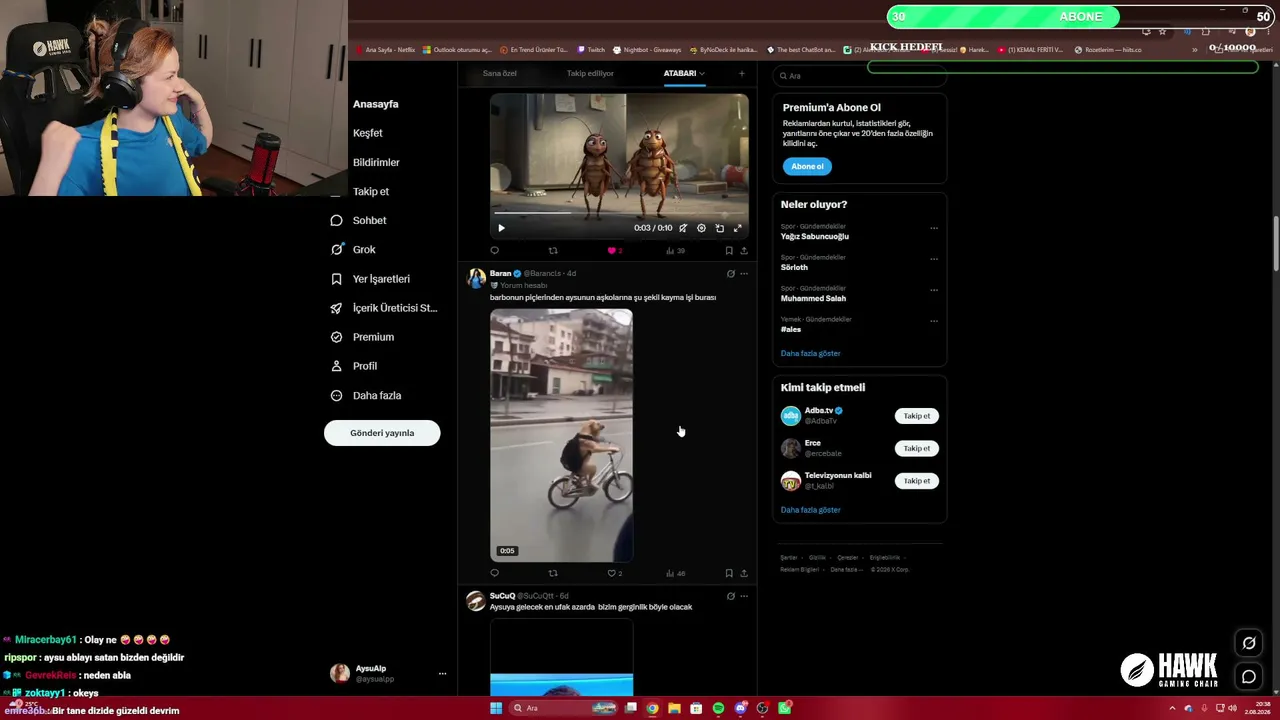Open Keşfet in sidebar
This screenshot has width=1280, height=720.
click(368, 133)
